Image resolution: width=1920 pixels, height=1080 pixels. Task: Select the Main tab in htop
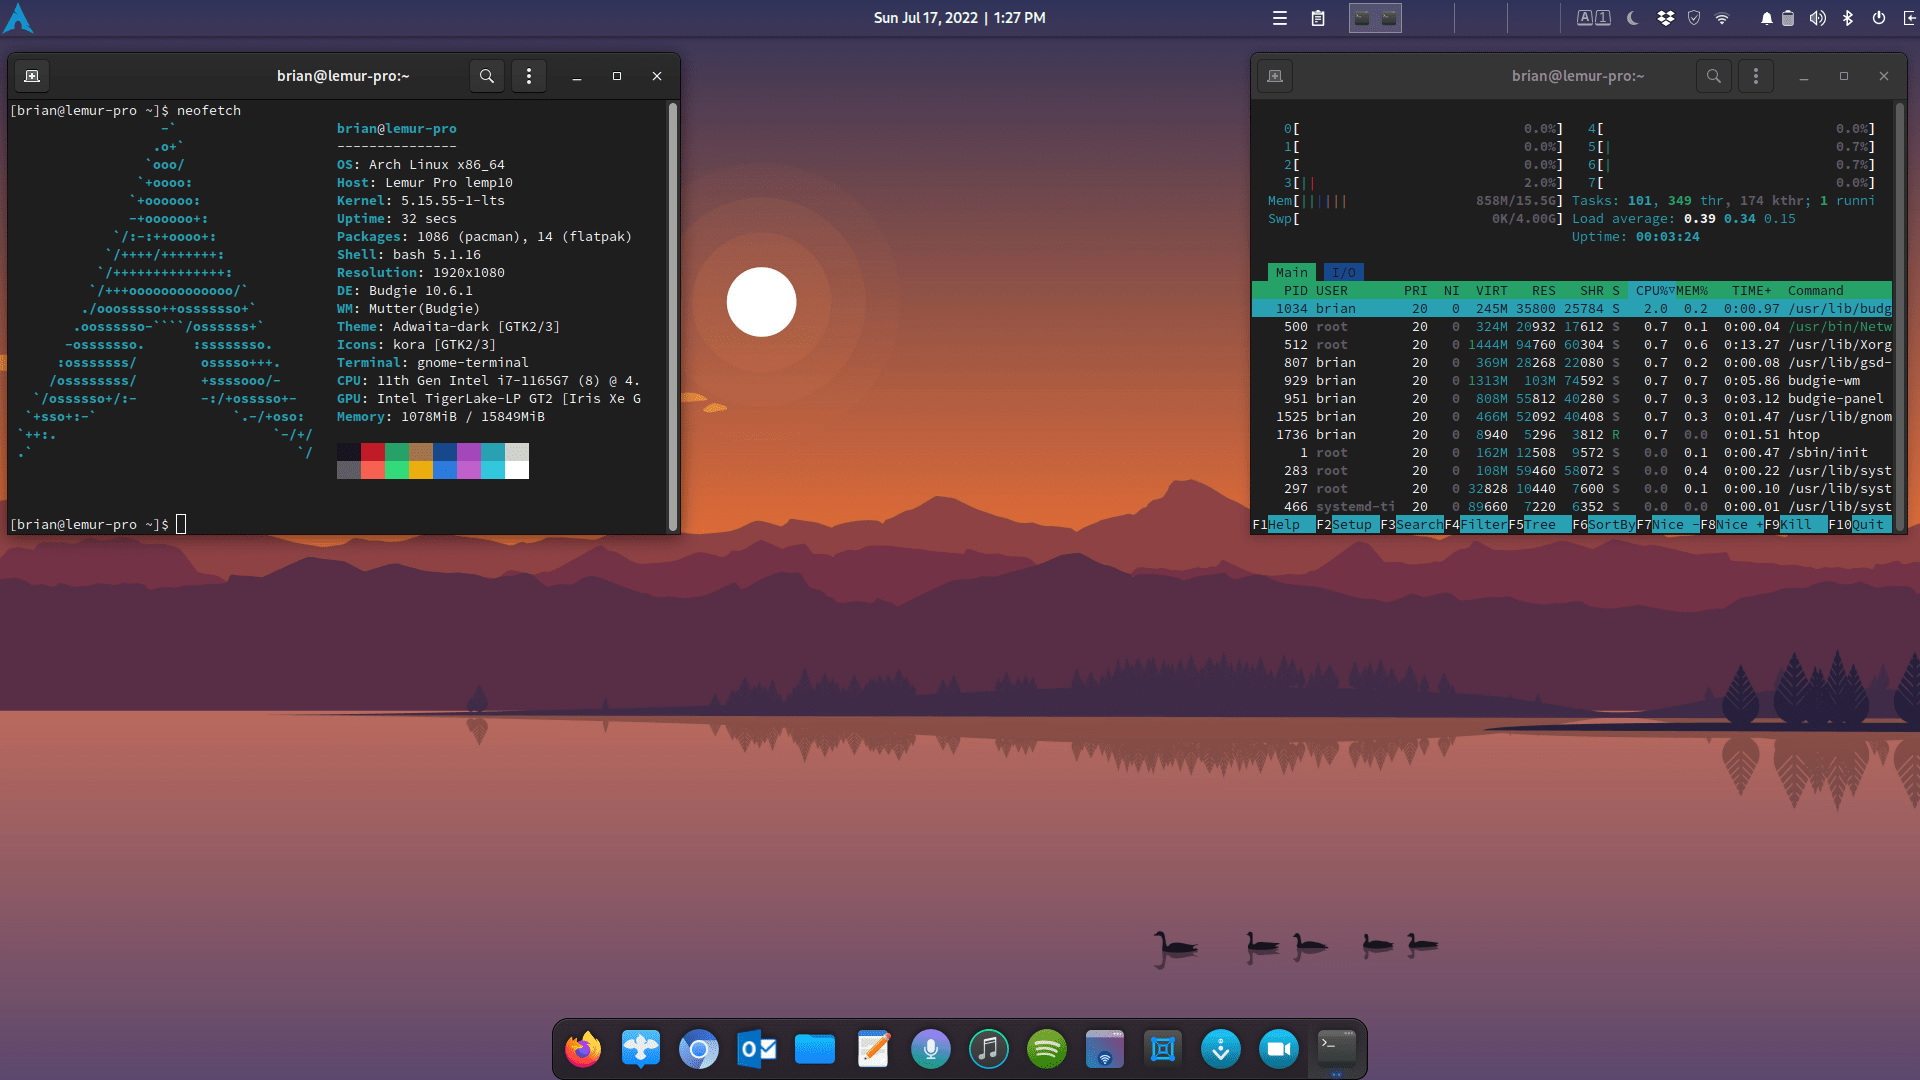(1291, 272)
